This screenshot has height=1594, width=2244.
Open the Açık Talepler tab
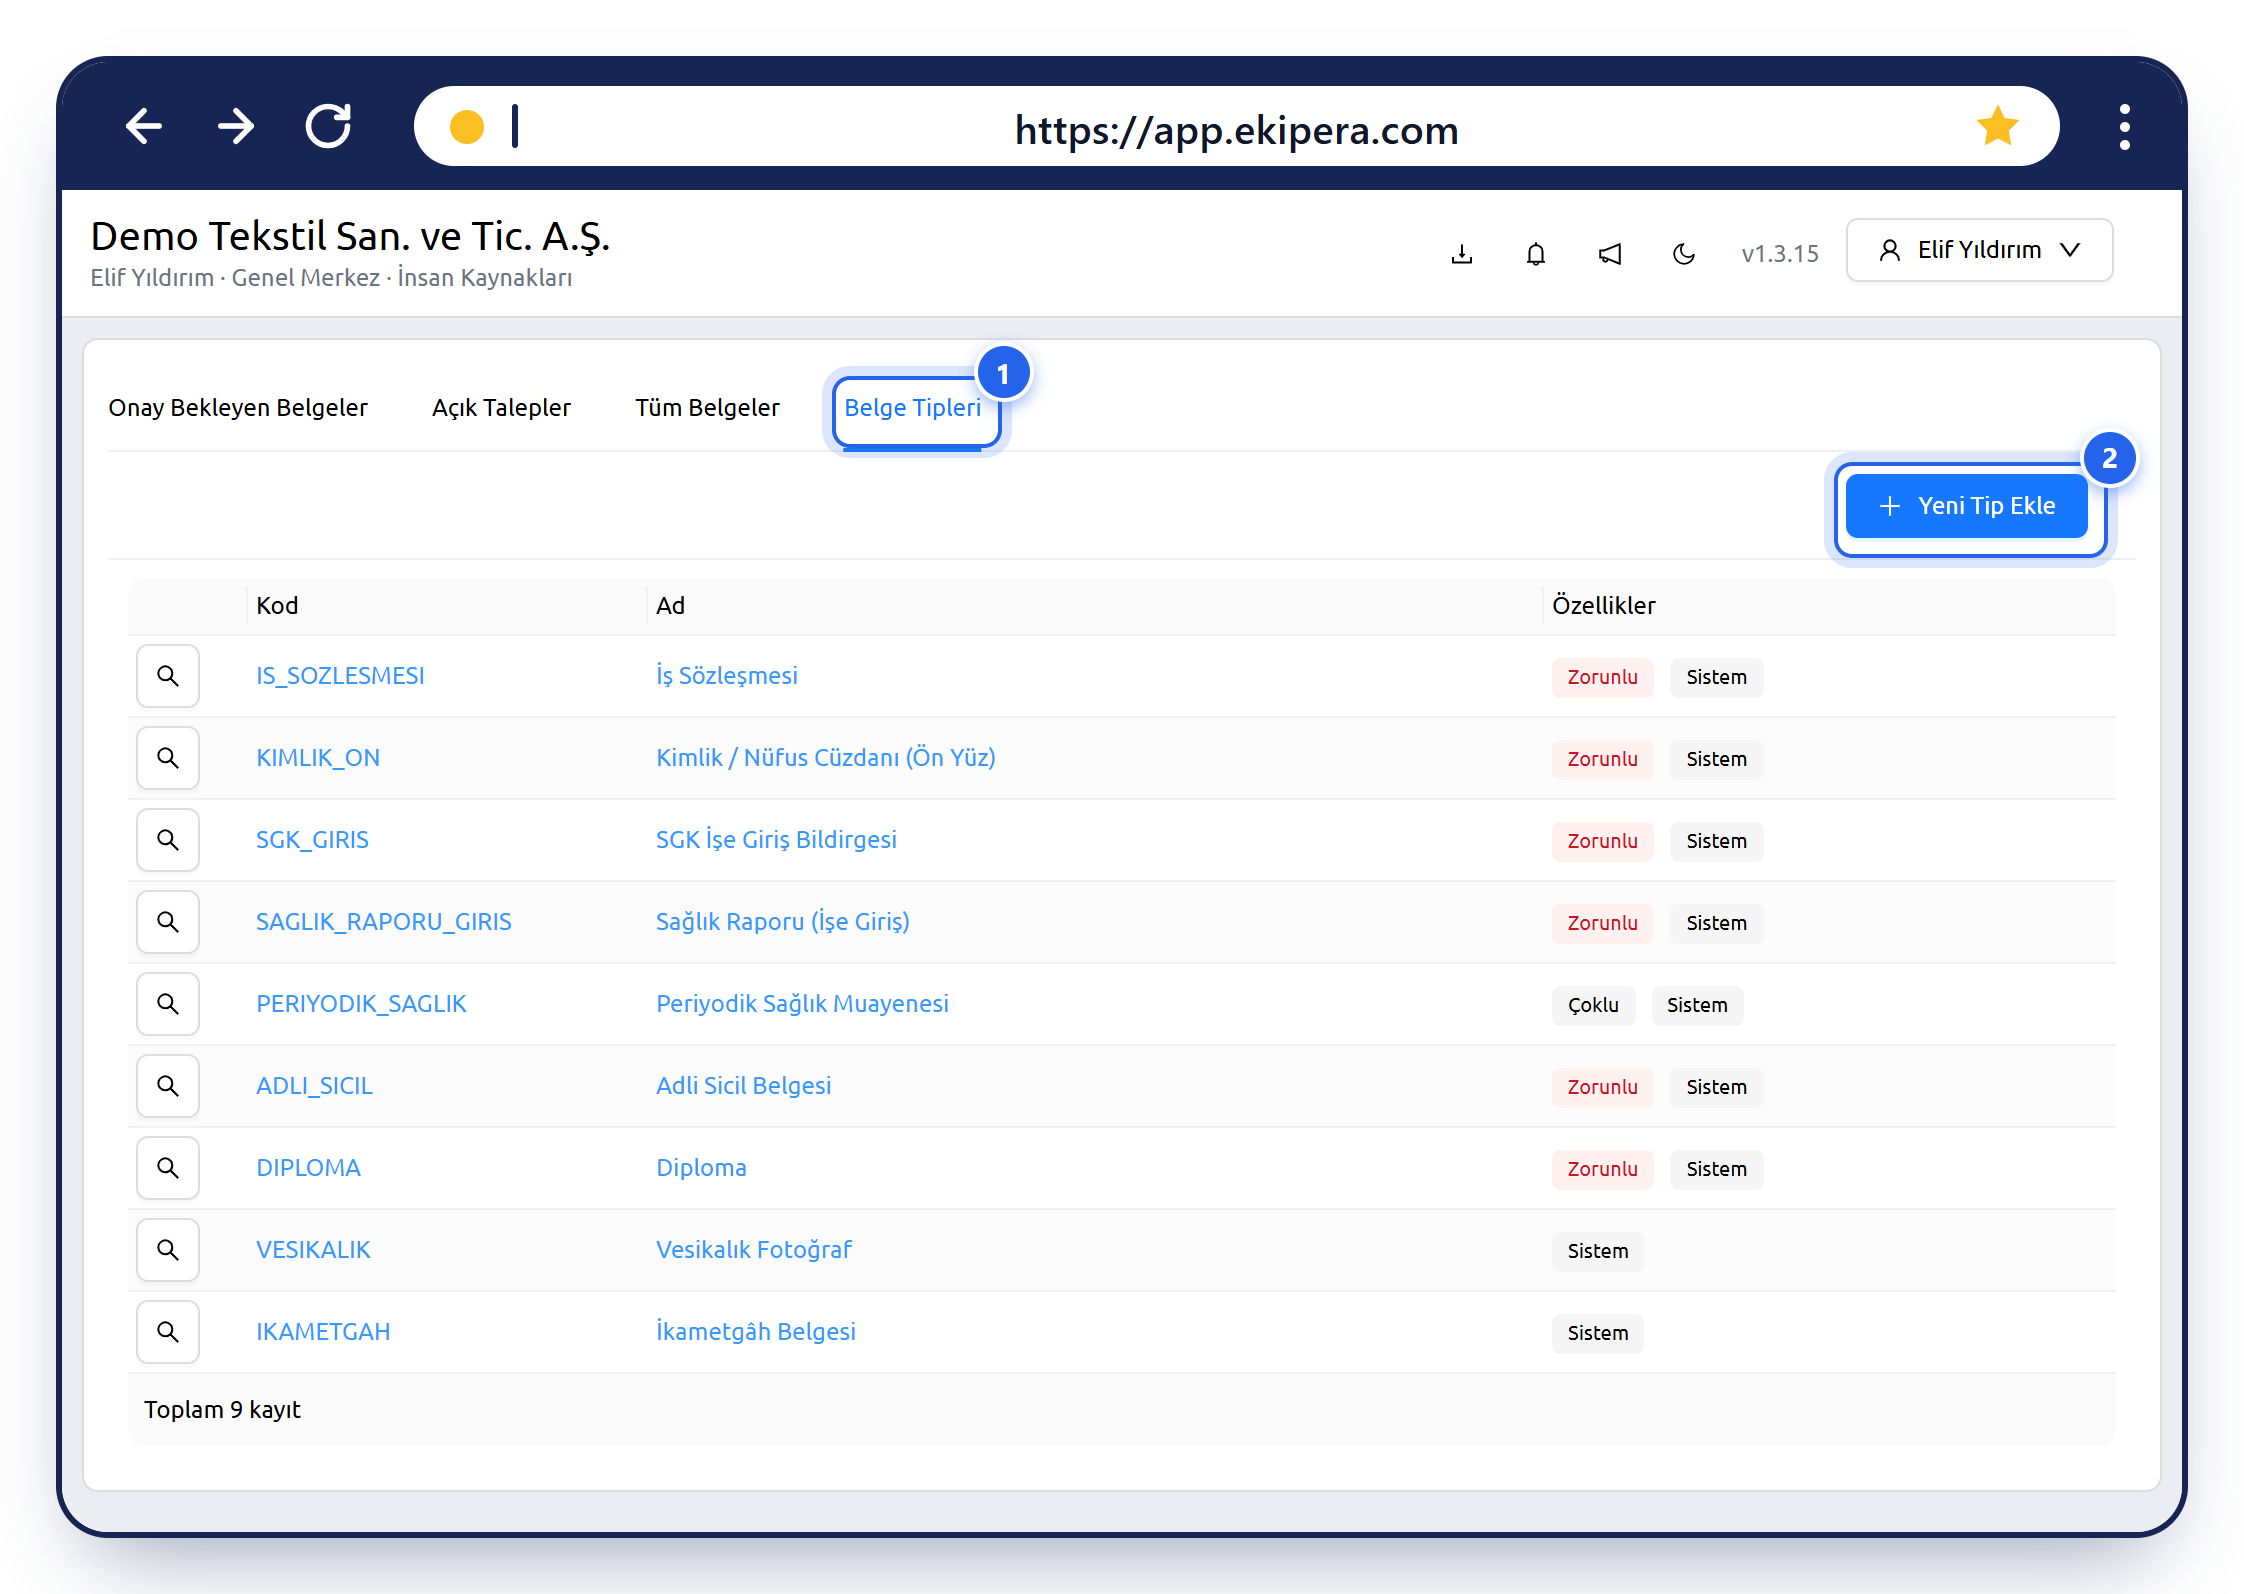click(x=501, y=408)
